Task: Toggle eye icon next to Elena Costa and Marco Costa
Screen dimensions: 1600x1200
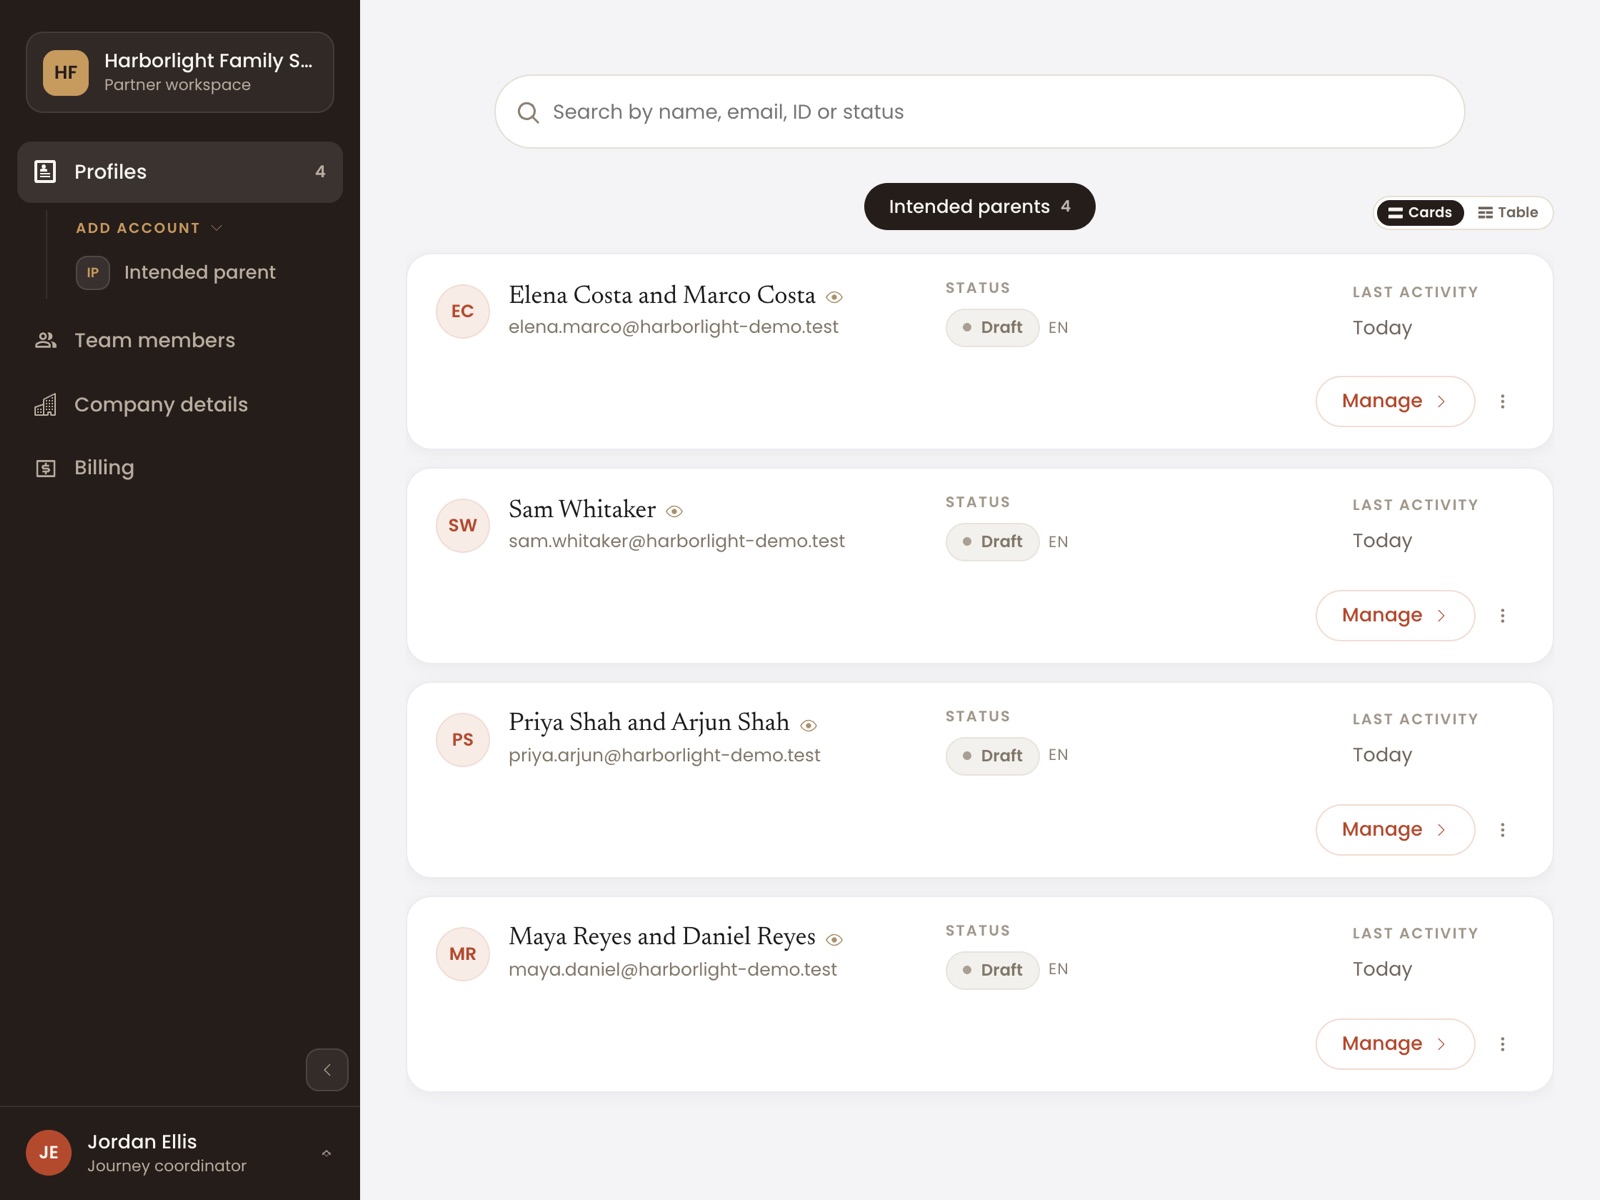Action: 834,297
